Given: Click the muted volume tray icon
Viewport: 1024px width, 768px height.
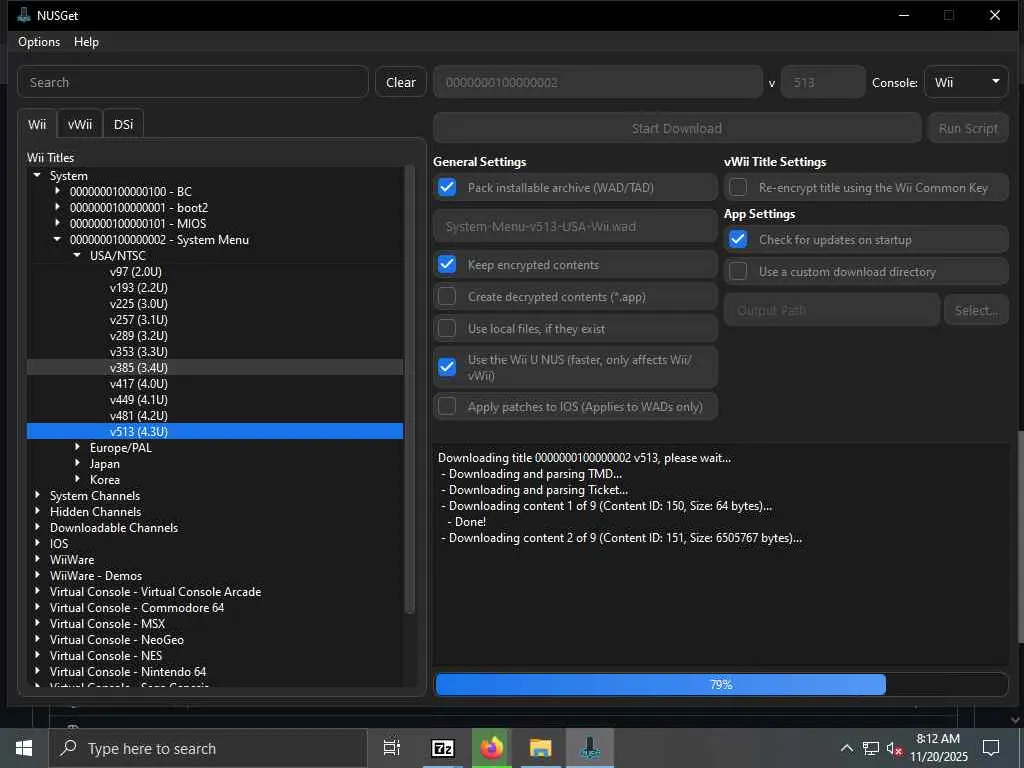Looking at the screenshot, I should pos(894,748).
